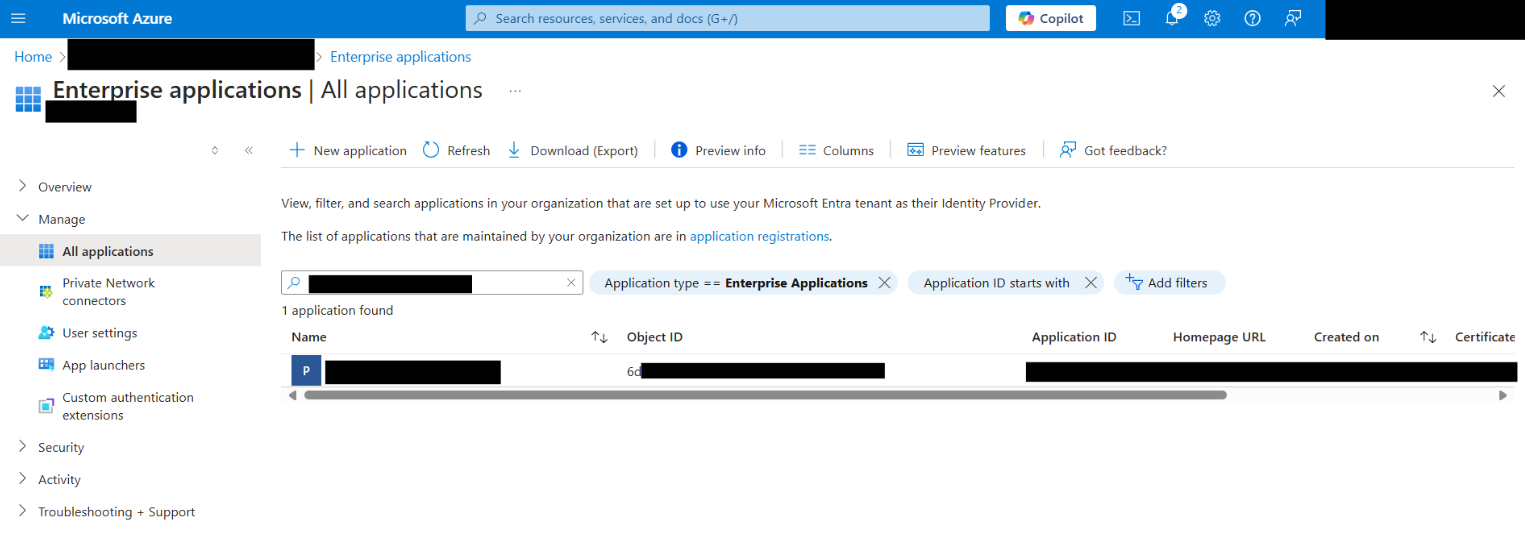Open portal settings gear
1525x552 pixels.
[1212, 19]
